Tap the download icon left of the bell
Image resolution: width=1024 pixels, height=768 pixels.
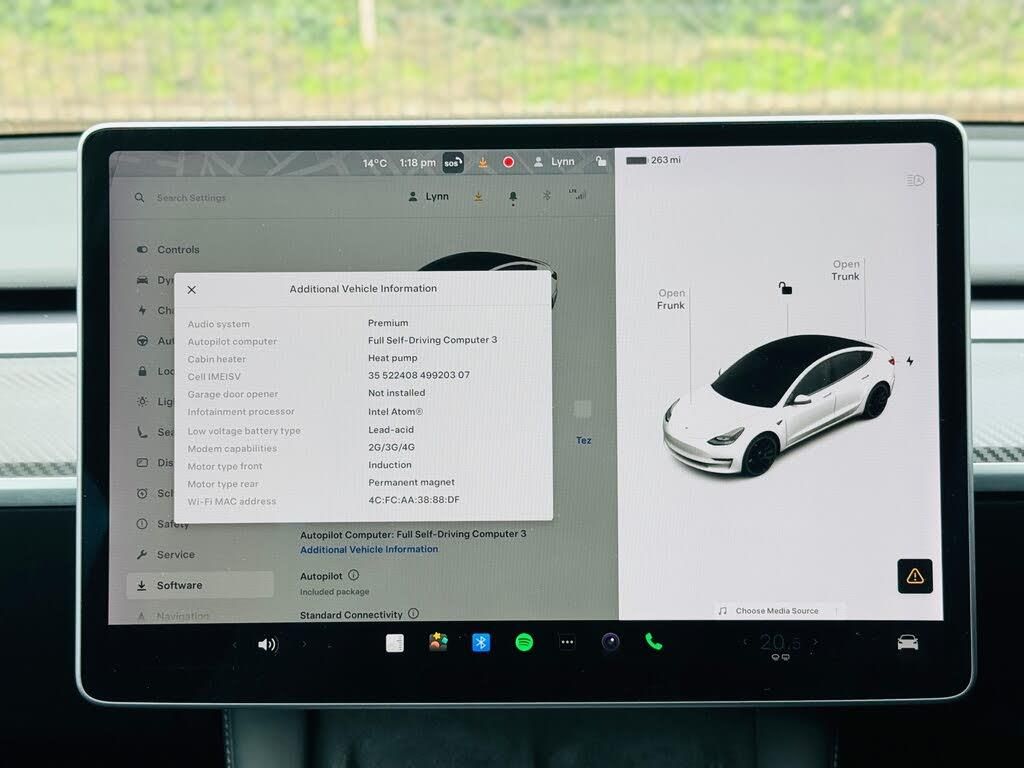click(478, 196)
